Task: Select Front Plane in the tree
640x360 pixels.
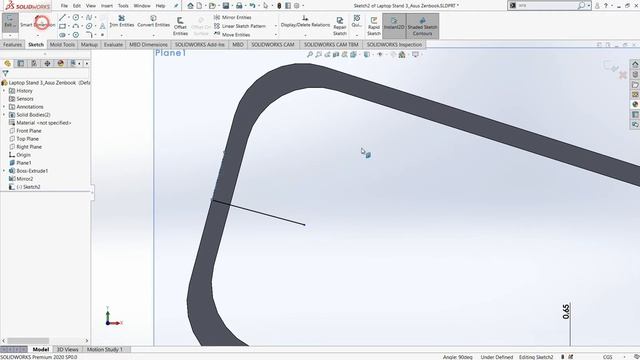Action: click(29, 131)
